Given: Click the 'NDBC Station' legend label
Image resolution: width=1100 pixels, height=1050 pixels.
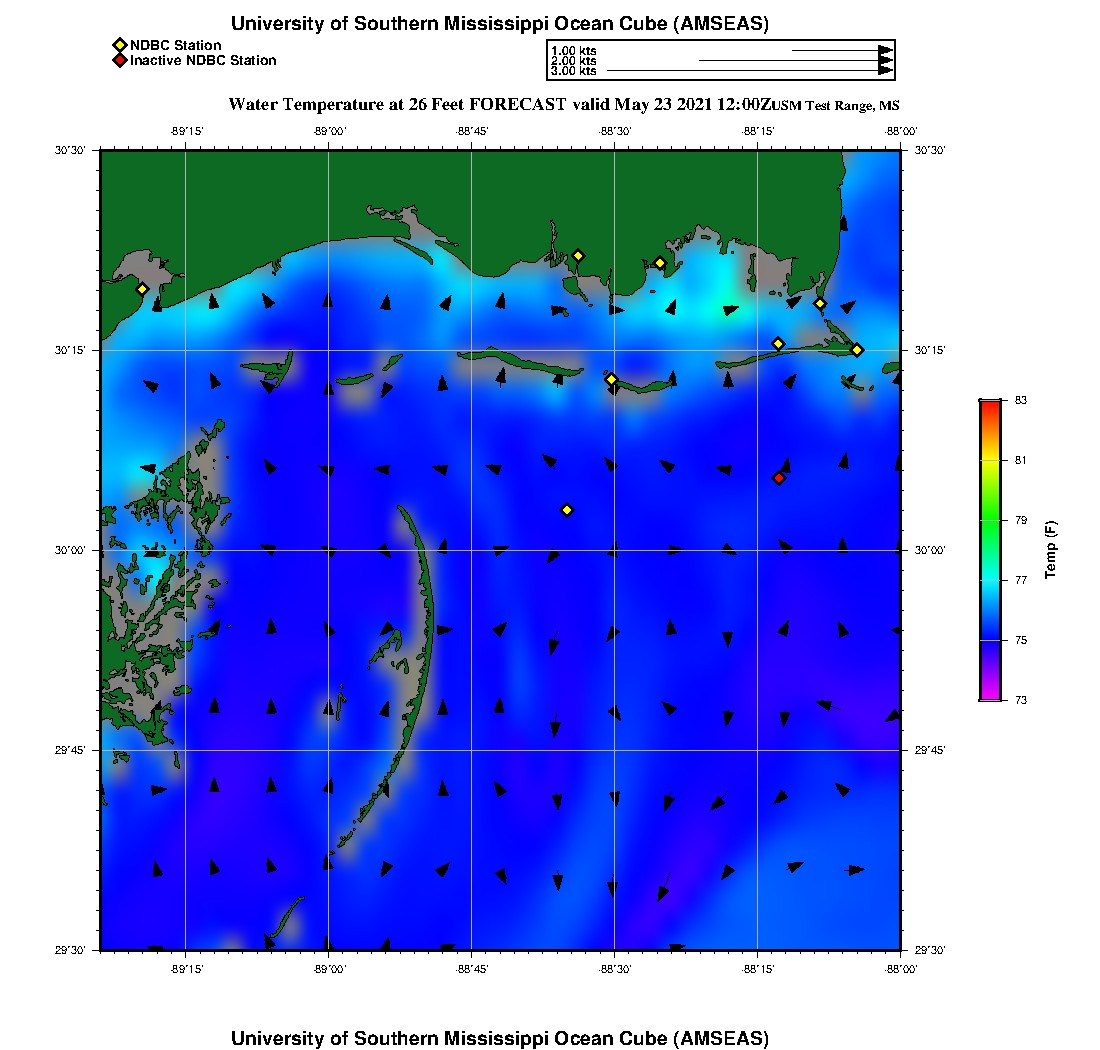Looking at the screenshot, I should (176, 45).
